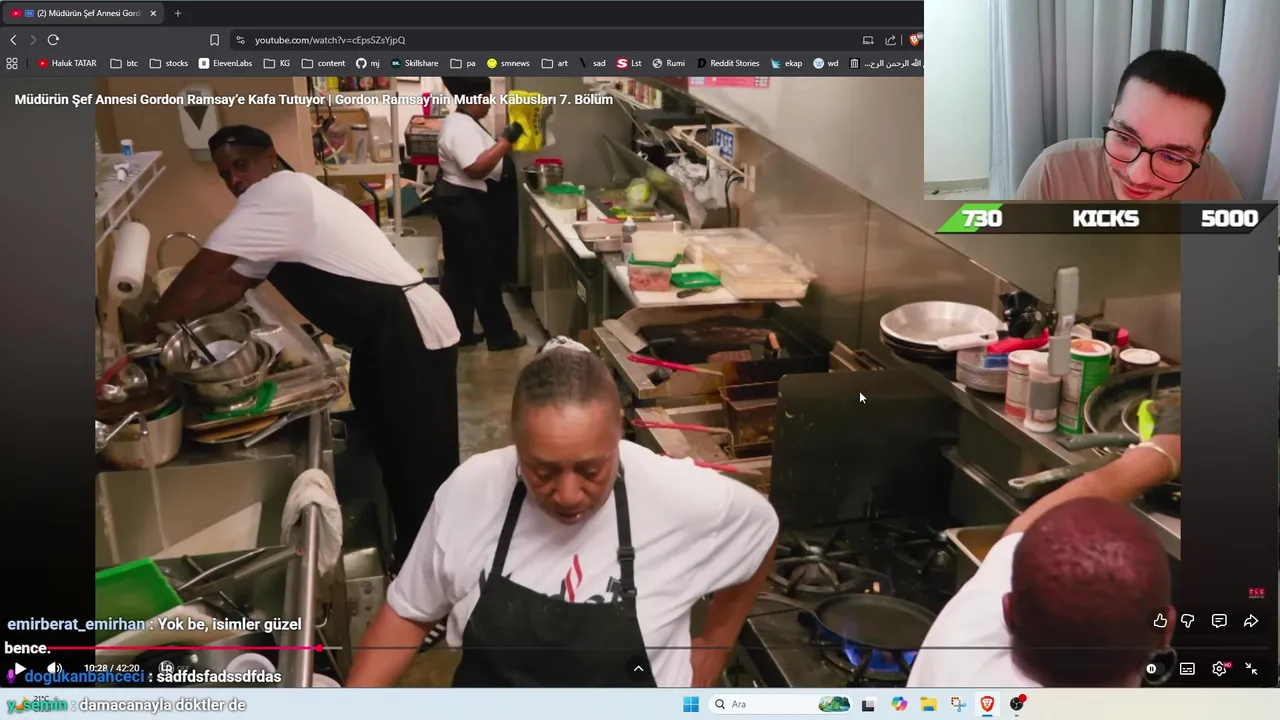Open the ElevenLabs bookmark
The image size is (1280, 720).
point(225,63)
